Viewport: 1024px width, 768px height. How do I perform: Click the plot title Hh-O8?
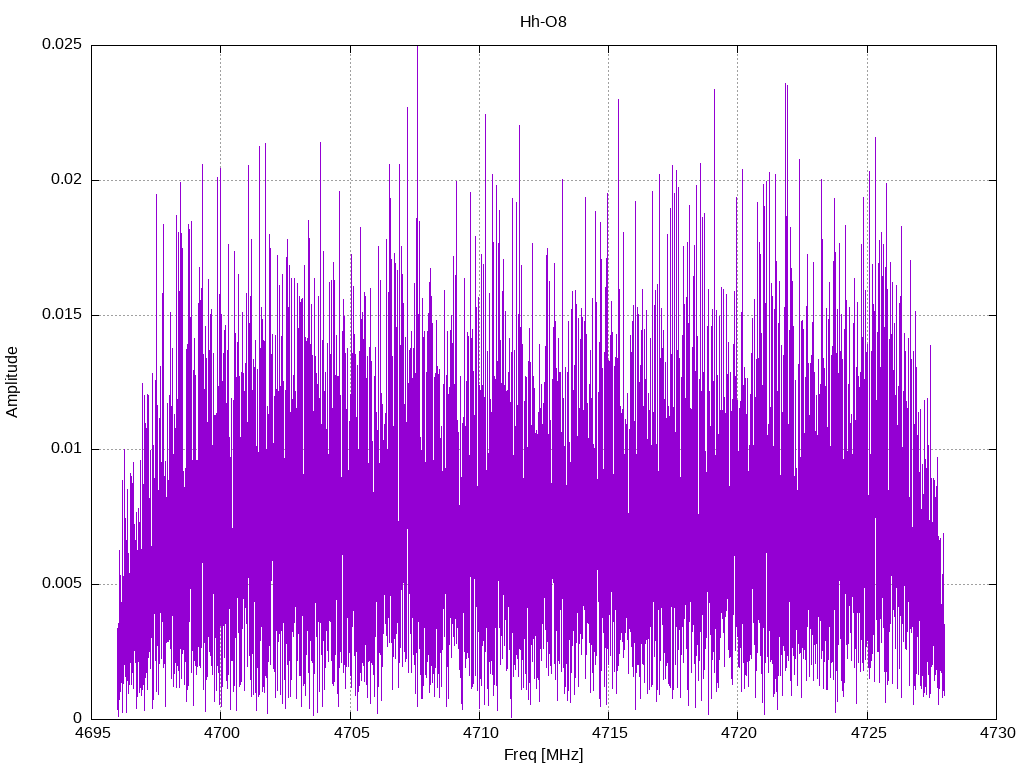point(543,22)
